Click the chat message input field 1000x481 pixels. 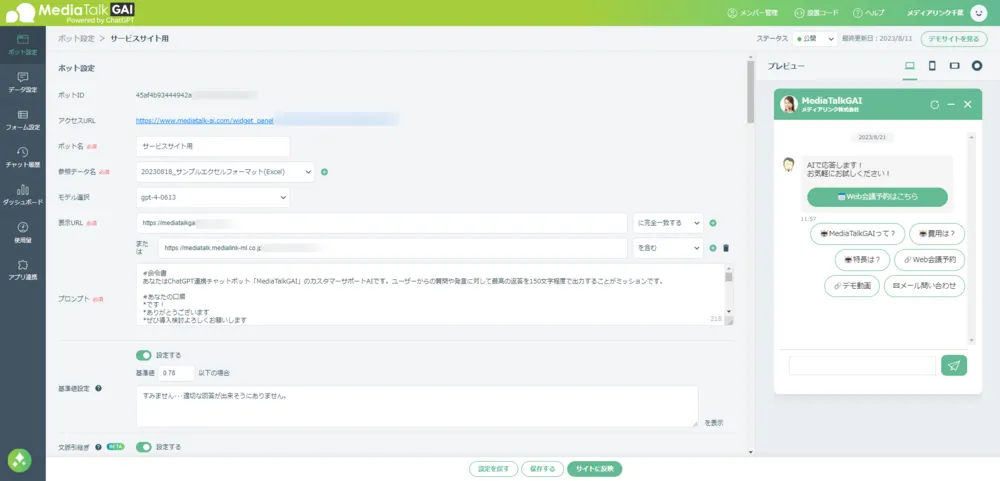point(862,366)
